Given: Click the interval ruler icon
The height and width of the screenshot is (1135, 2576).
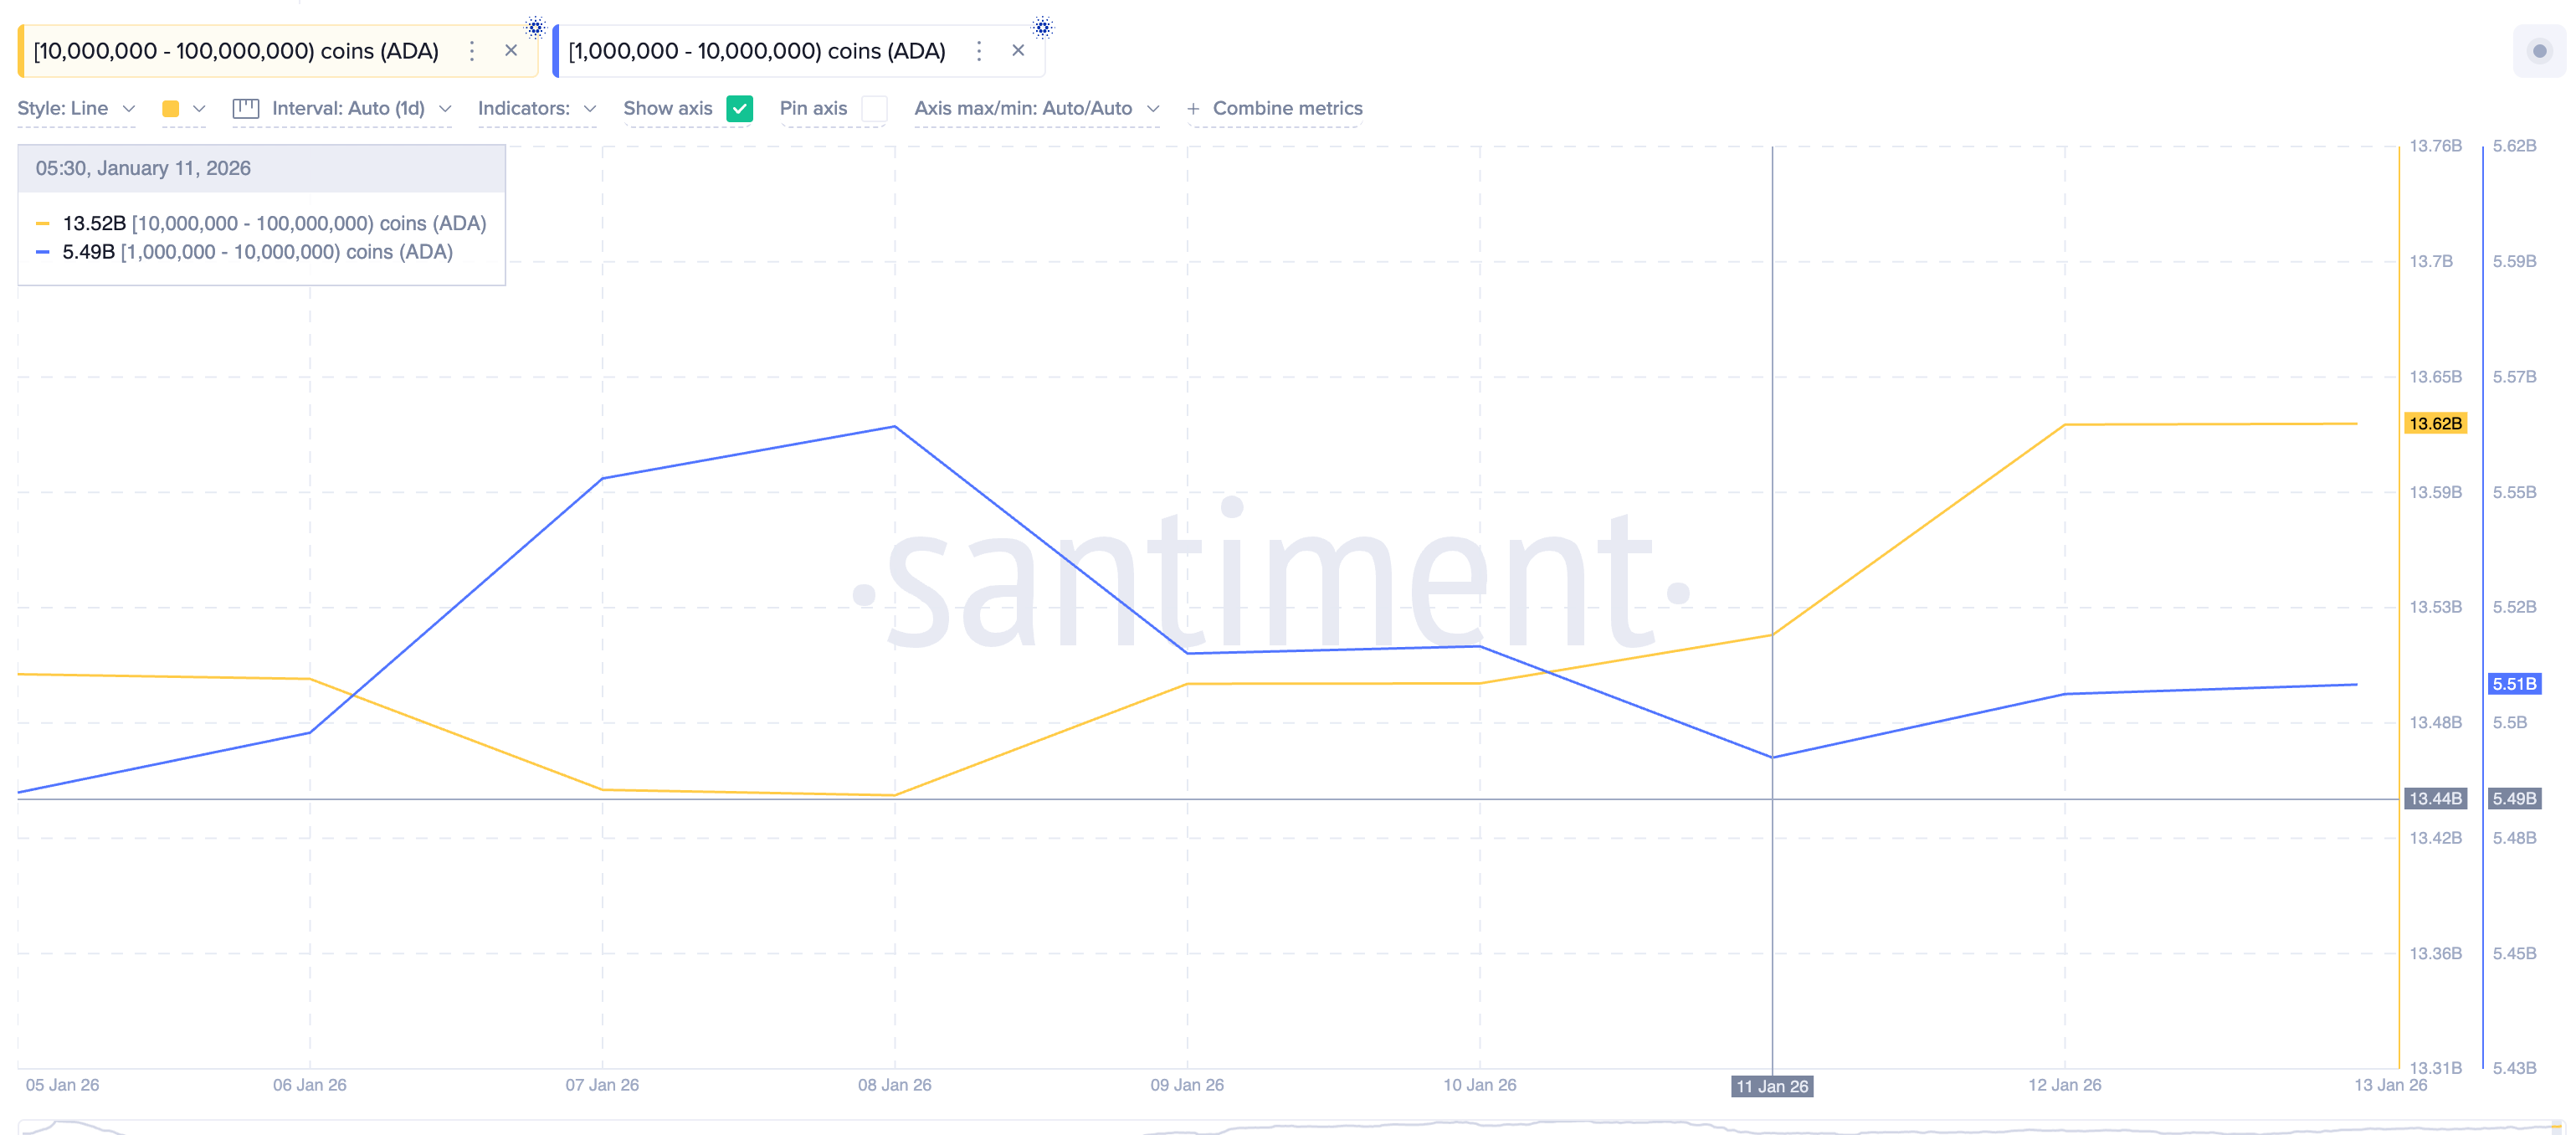Looking at the screenshot, I should point(246,108).
